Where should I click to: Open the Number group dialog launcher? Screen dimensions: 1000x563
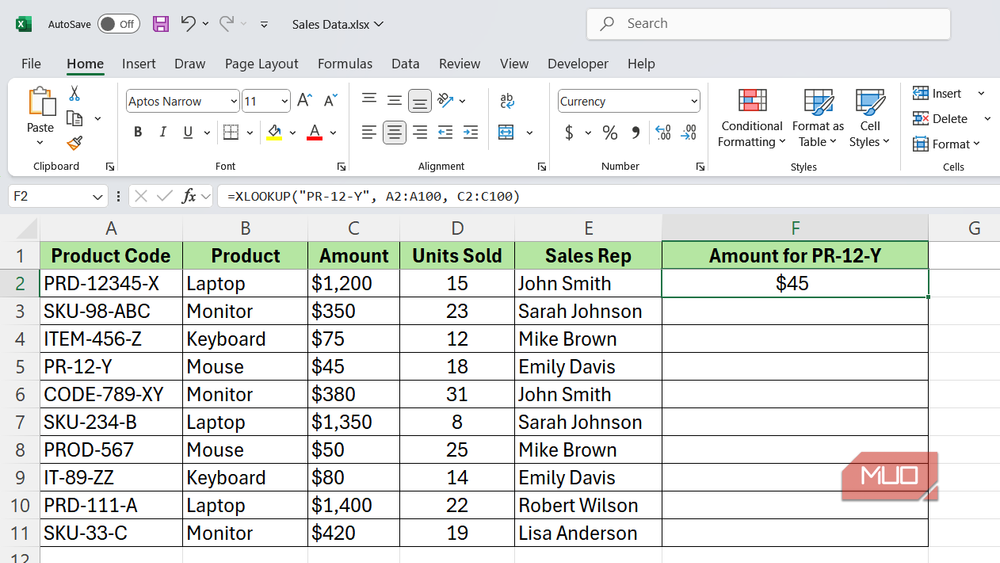700,166
